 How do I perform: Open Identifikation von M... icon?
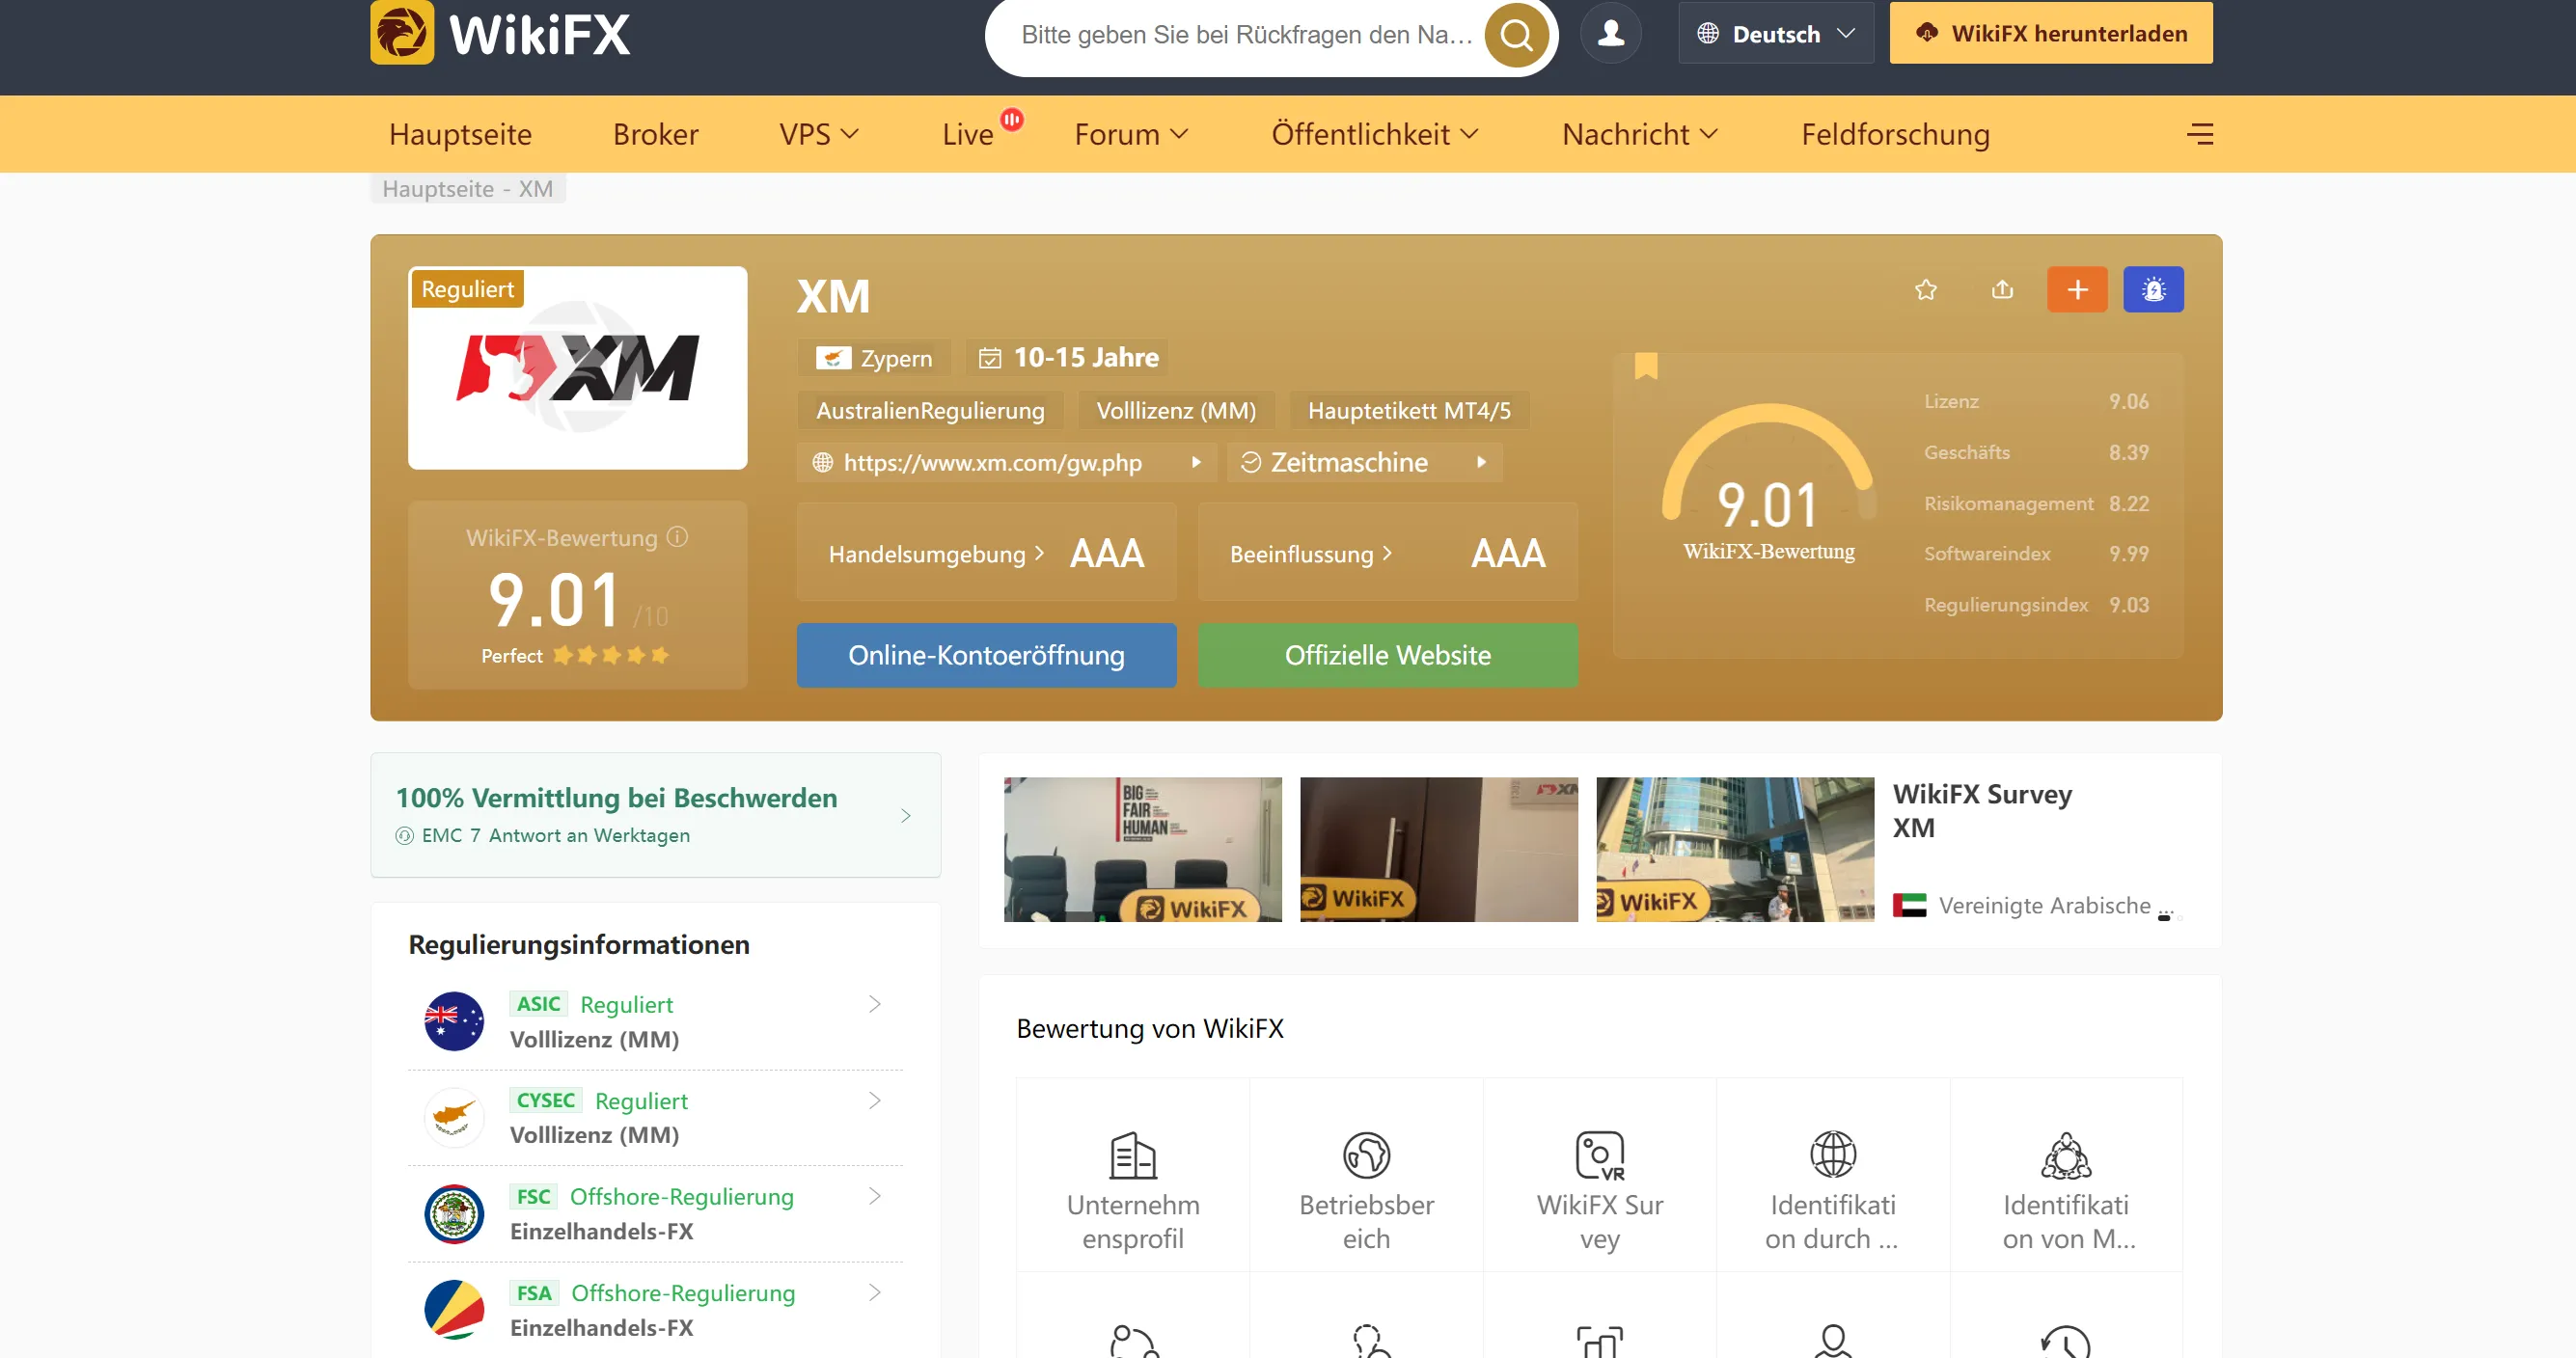click(2066, 1156)
